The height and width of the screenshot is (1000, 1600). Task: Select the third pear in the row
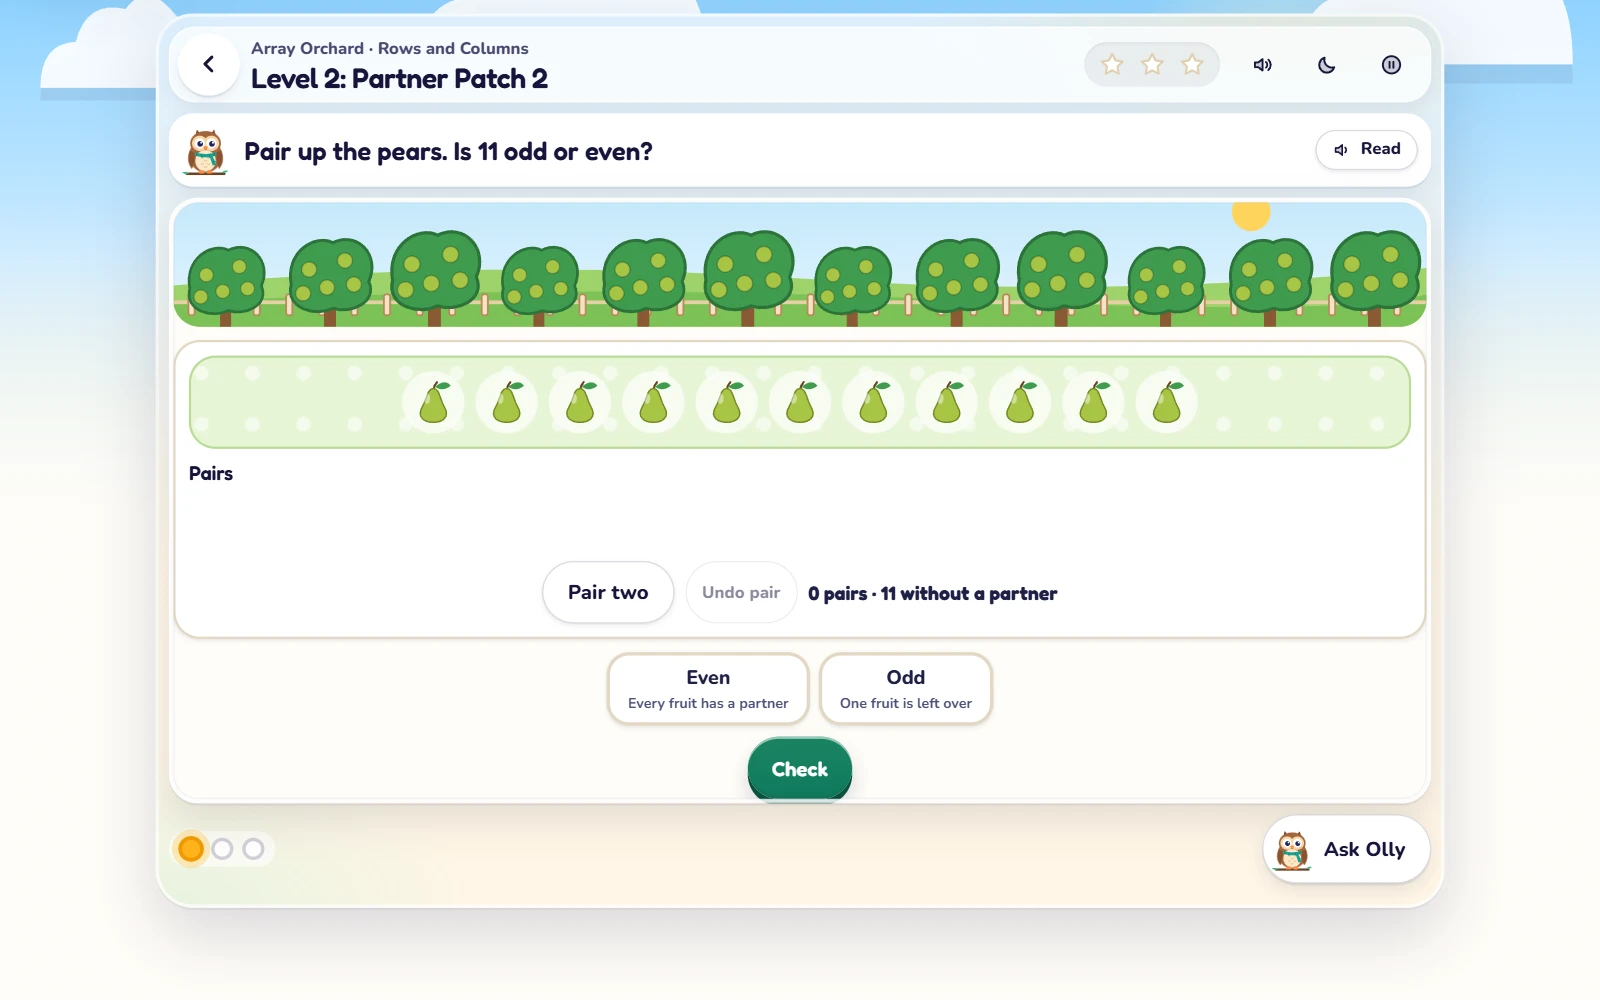580,402
